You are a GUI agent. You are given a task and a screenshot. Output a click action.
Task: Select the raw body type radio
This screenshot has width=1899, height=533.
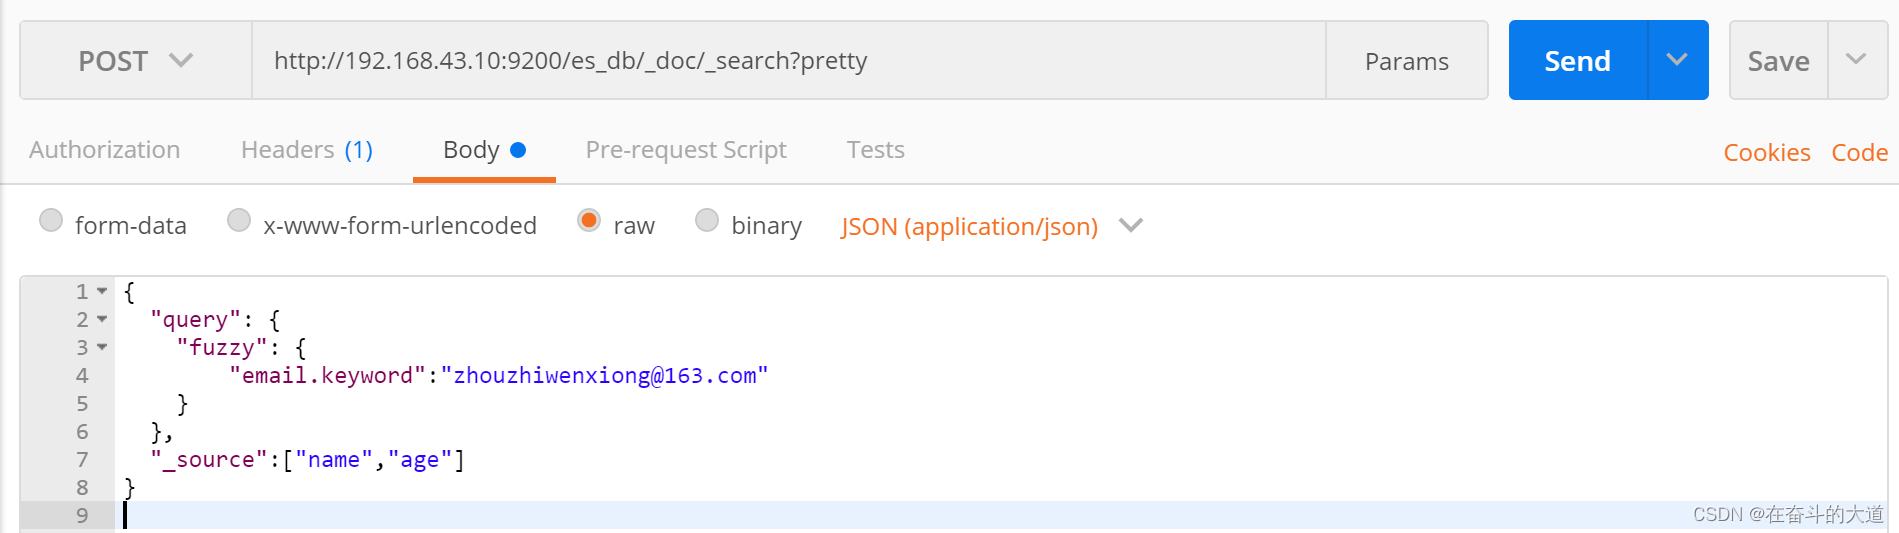click(589, 220)
